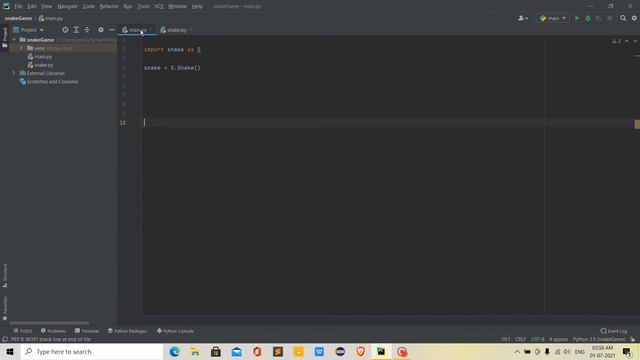Toggle the tool window bars icon in status bar
This screenshot has width=640, height=360.
(x=5, y=339)
